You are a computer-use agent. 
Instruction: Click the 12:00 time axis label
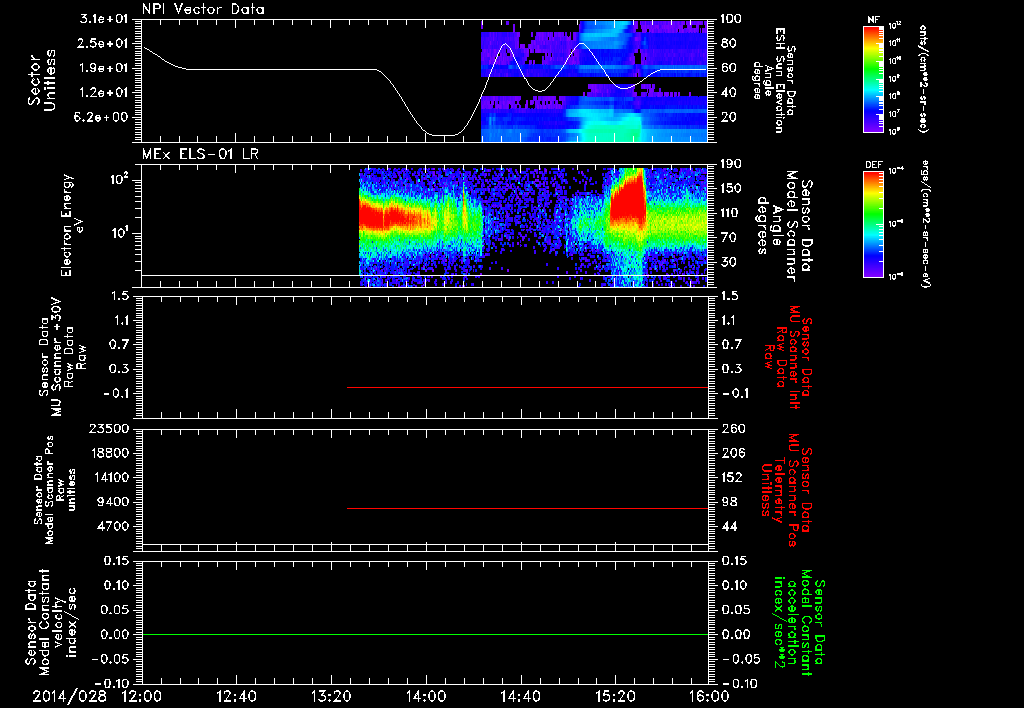point(142,696)
